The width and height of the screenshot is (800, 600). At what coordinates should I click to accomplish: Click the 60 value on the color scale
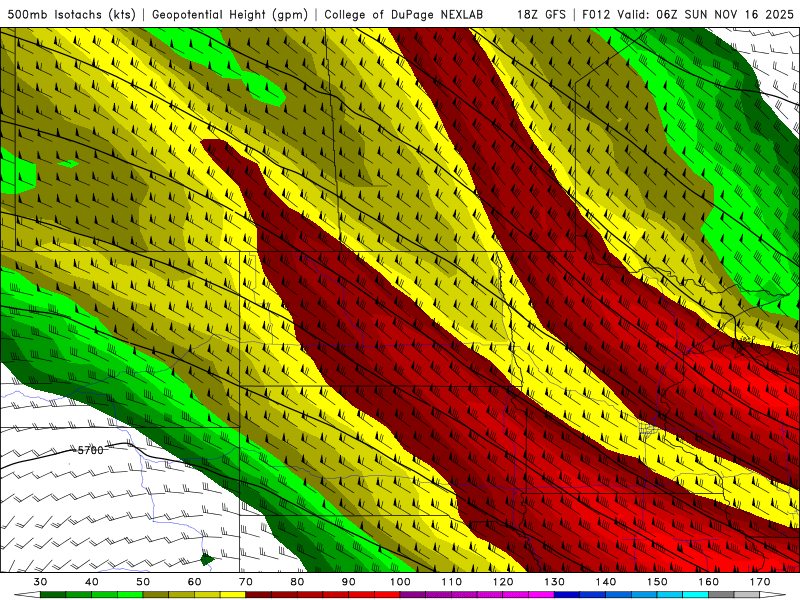[x=194, y=582]
